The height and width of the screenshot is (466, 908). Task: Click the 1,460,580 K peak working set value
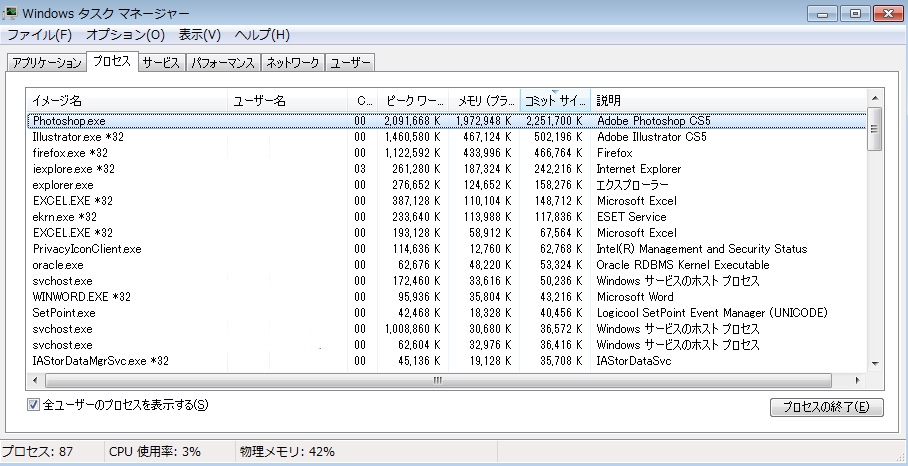point(413,137)
